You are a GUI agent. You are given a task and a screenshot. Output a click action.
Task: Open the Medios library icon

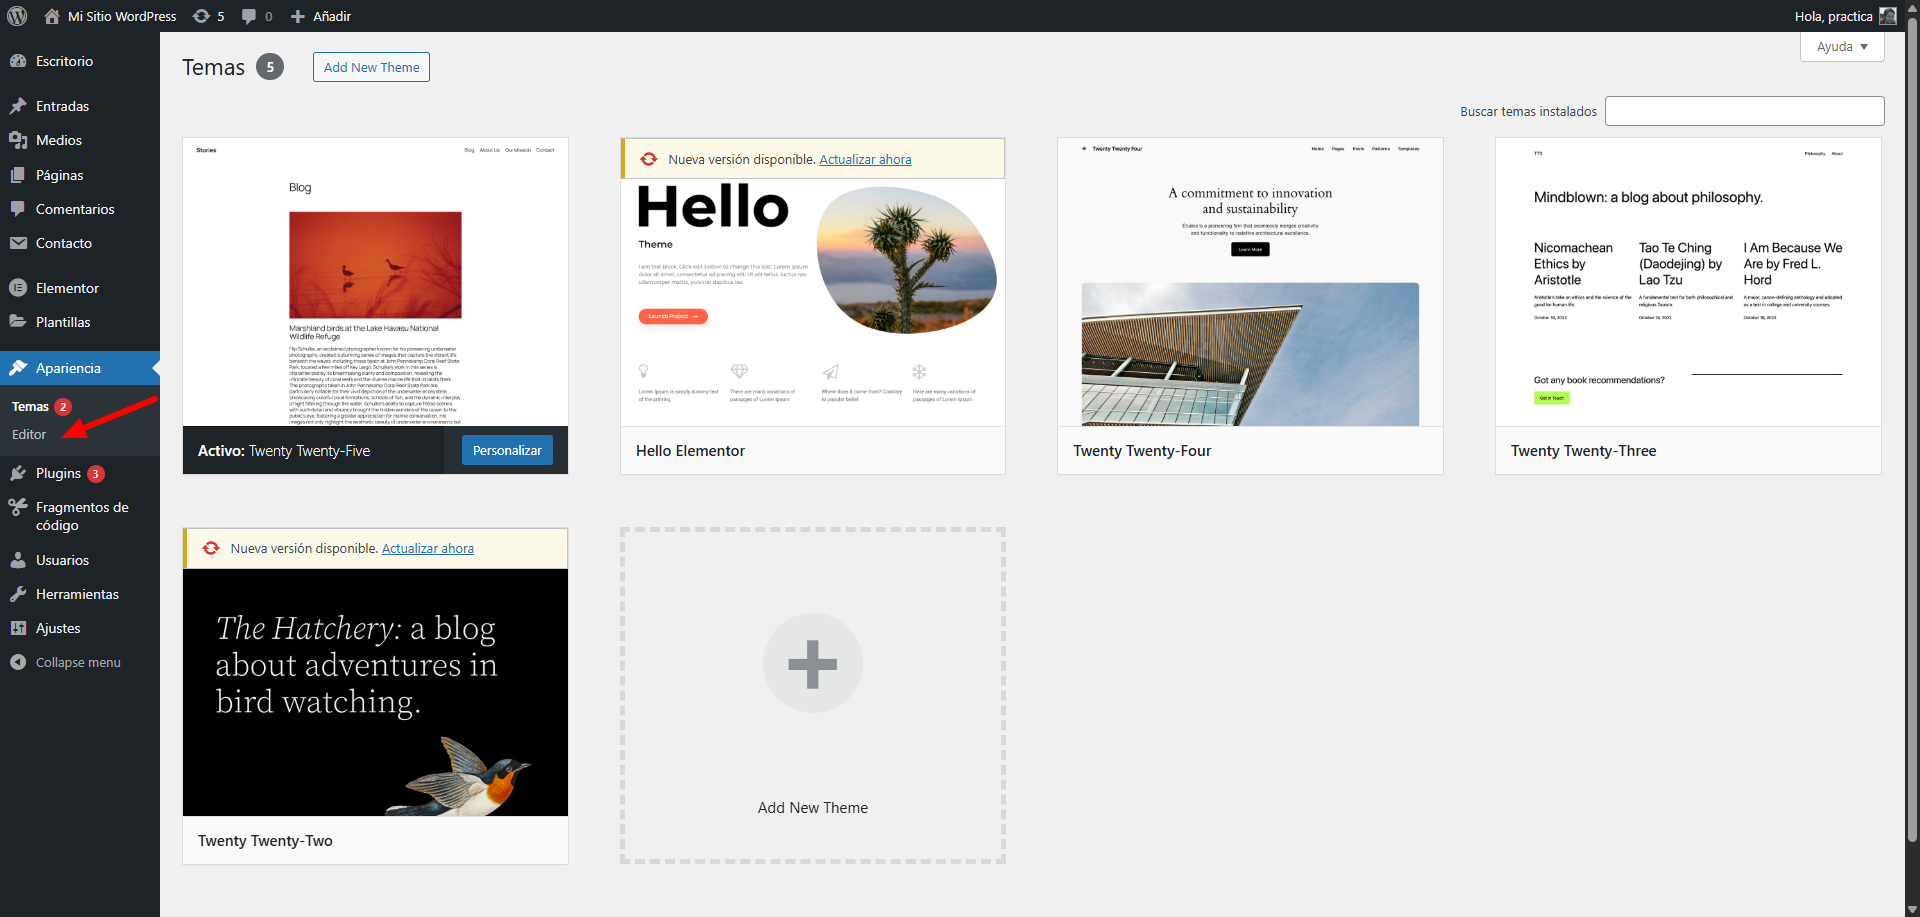(18, 140)
